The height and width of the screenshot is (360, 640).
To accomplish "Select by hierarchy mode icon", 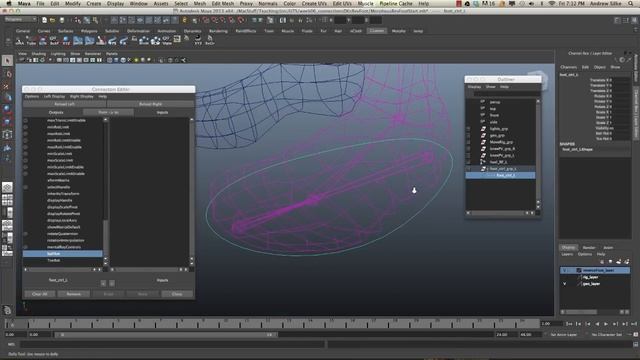I will 78,20.
